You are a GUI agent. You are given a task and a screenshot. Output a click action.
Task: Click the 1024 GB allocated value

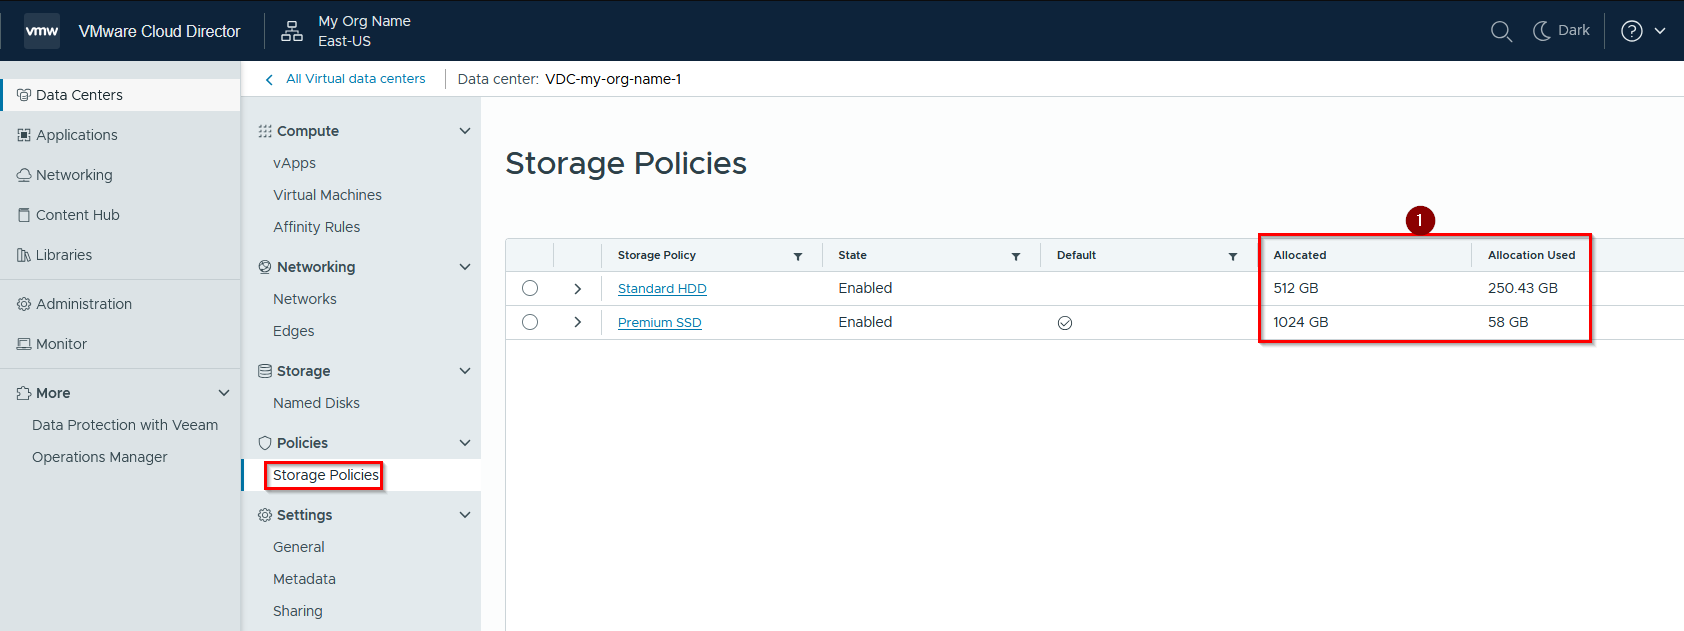coord(1301,322)
